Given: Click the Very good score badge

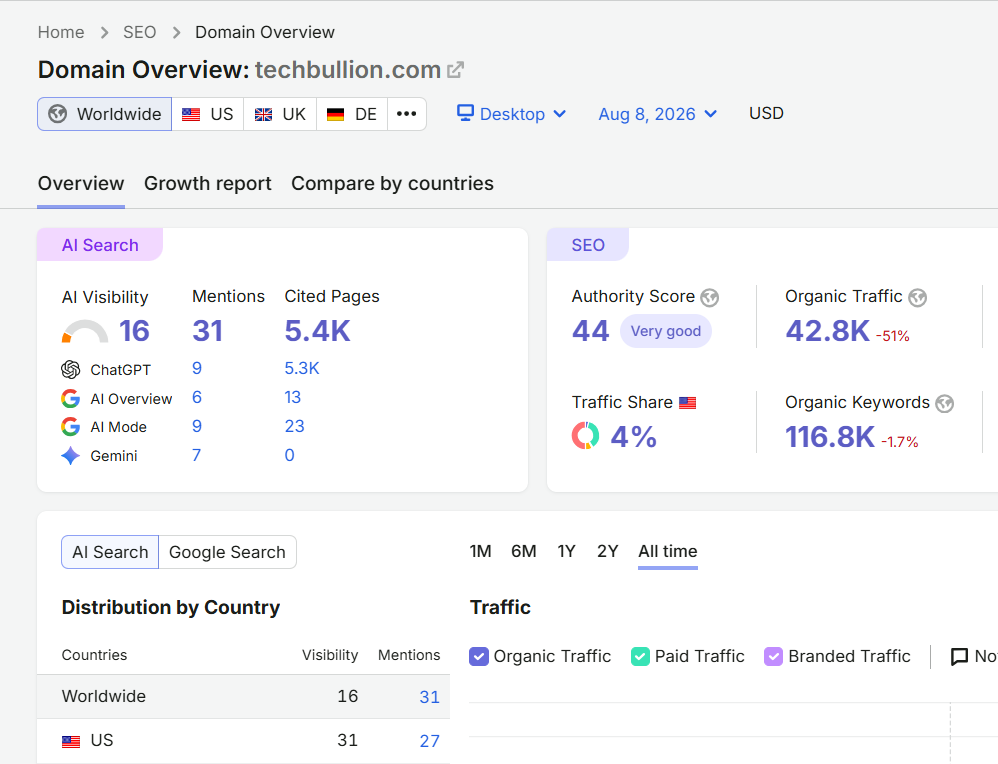Looking at the screenshot, I should (x=666, y=331).
